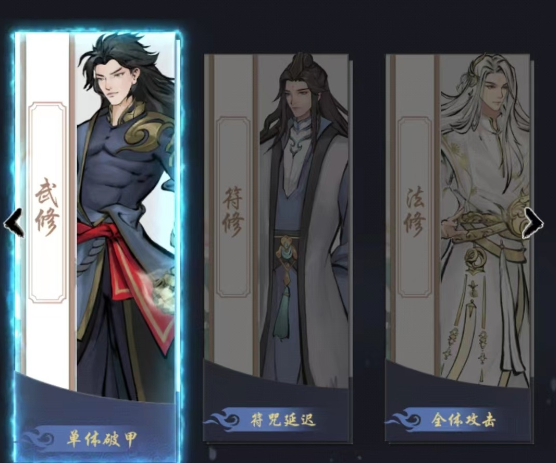
Task: Click the right arrow to see next class
Action: (533, 223)
